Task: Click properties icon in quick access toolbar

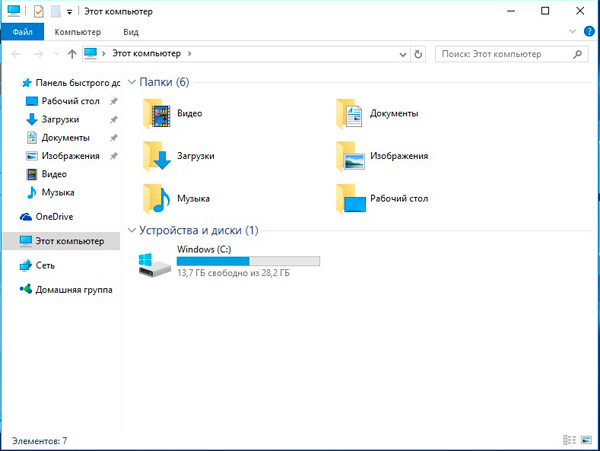Action: pyautogui.click(x=38, y=11)
